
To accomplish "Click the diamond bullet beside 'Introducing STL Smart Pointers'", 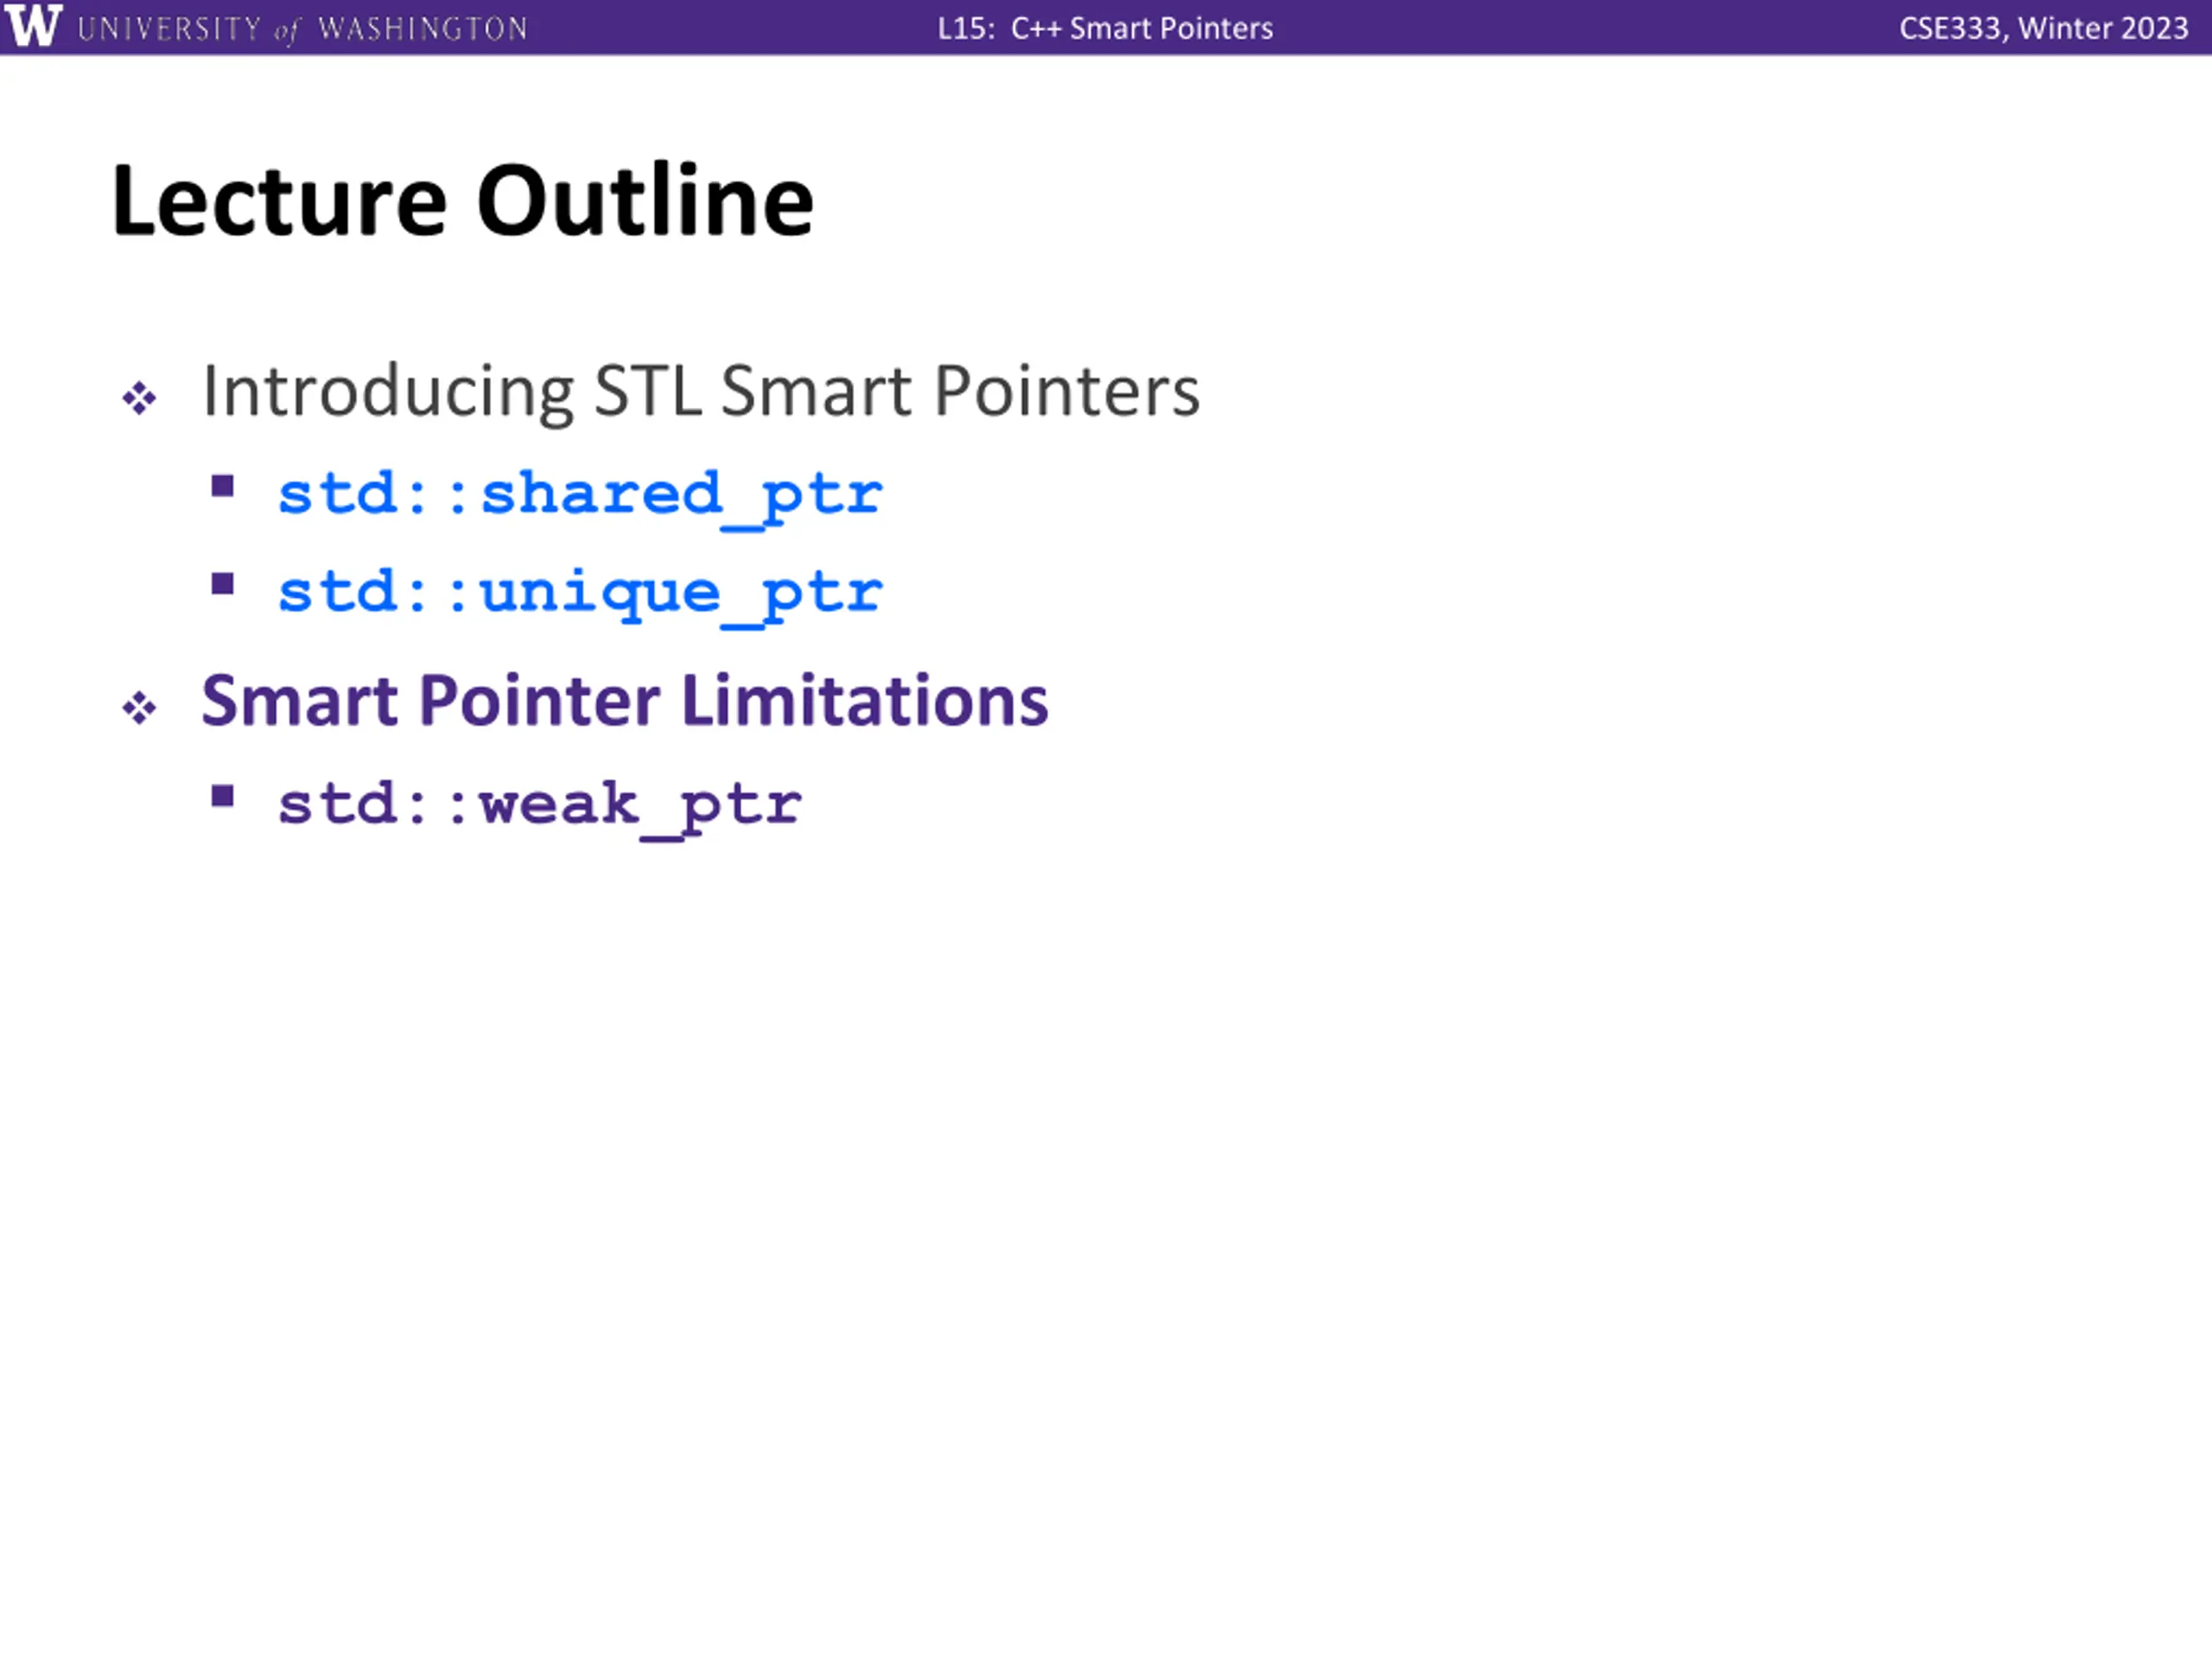I will pyautogui.click(x=139, y=398).
